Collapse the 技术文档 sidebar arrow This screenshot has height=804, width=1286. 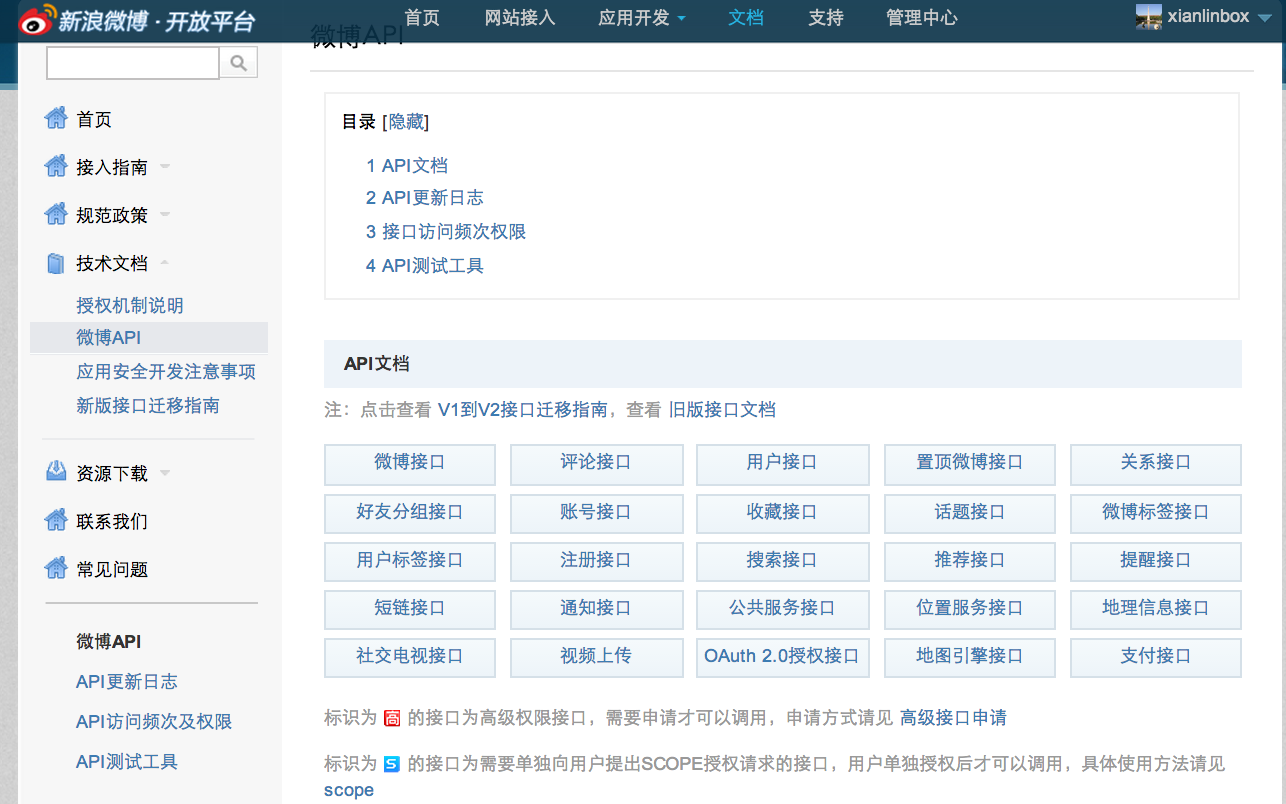pyautogui.click(x=165, y=263)
